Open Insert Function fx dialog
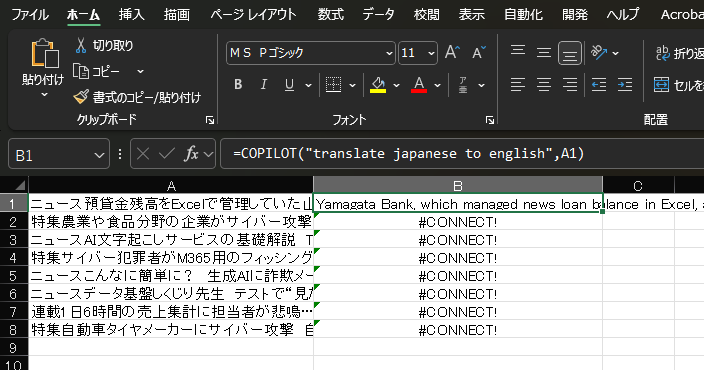This screenshot has height=370, width=704. (x=191, y=154)
